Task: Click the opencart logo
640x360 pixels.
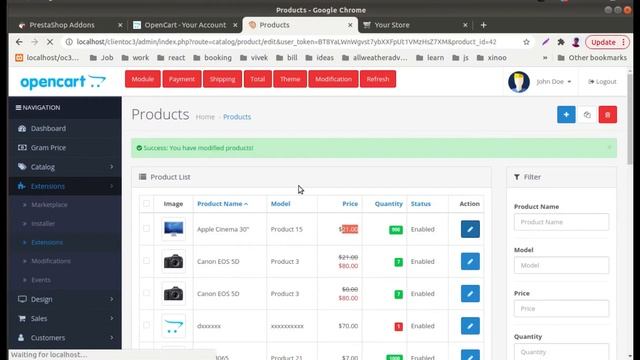Action: click(x=63, y=82)
